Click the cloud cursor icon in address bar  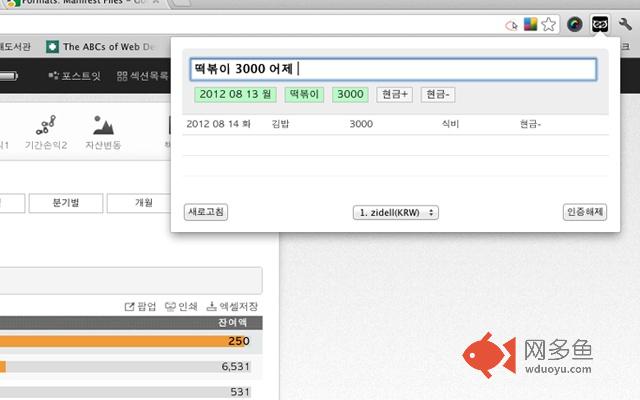click(x=511, y=26)
